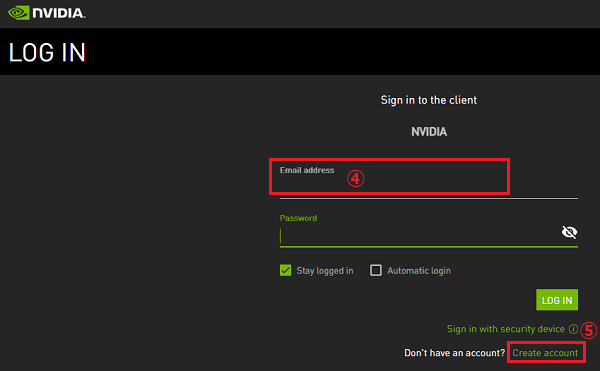Click the Don't have an account text

coord(455,353)
